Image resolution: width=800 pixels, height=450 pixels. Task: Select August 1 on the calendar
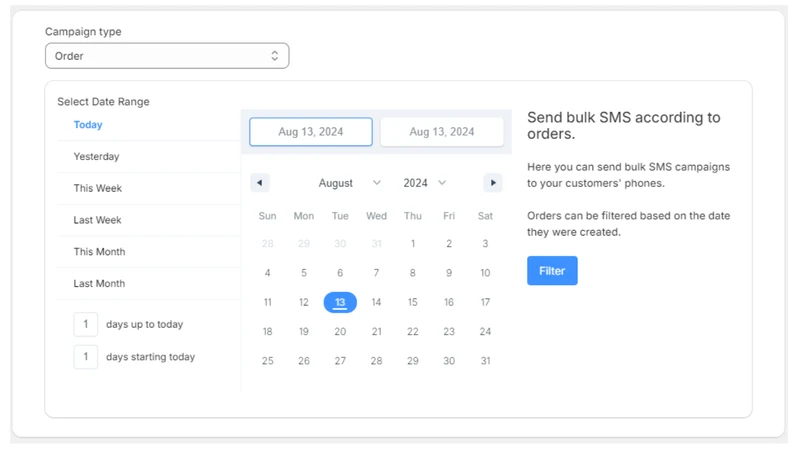point(413,244)
